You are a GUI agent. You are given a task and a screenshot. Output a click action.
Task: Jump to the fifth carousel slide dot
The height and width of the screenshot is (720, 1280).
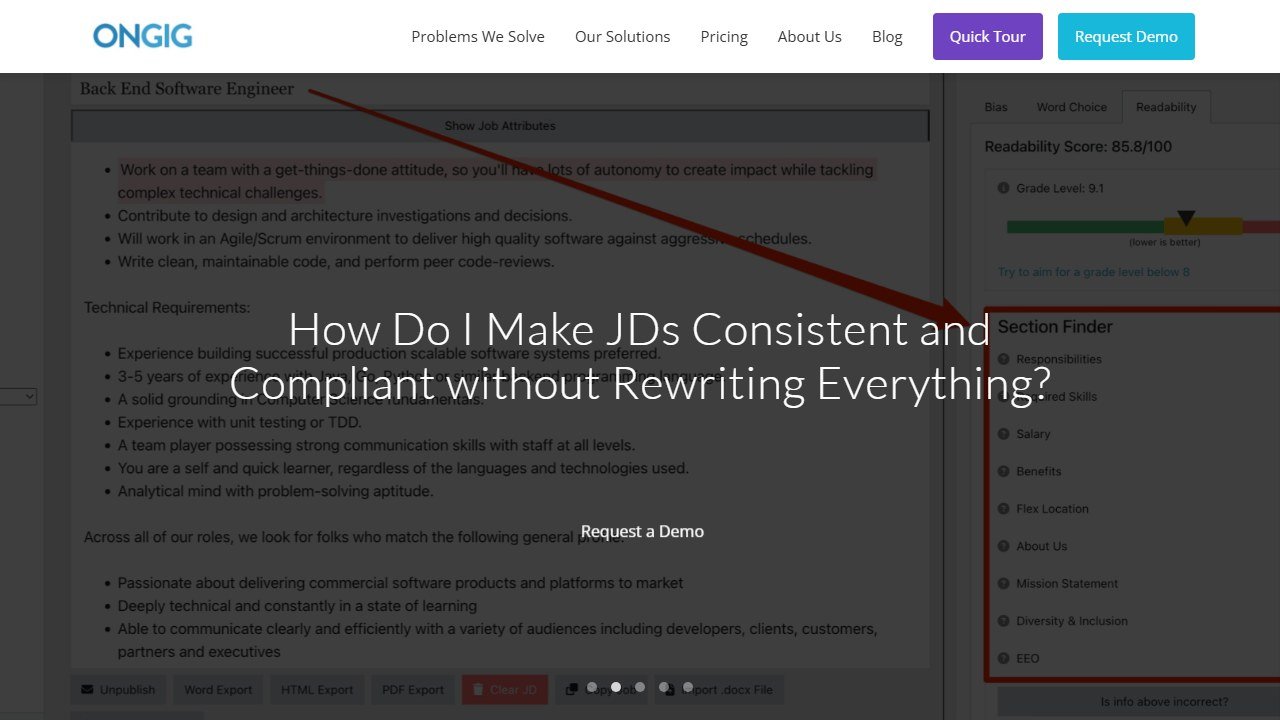coord(688,687)
